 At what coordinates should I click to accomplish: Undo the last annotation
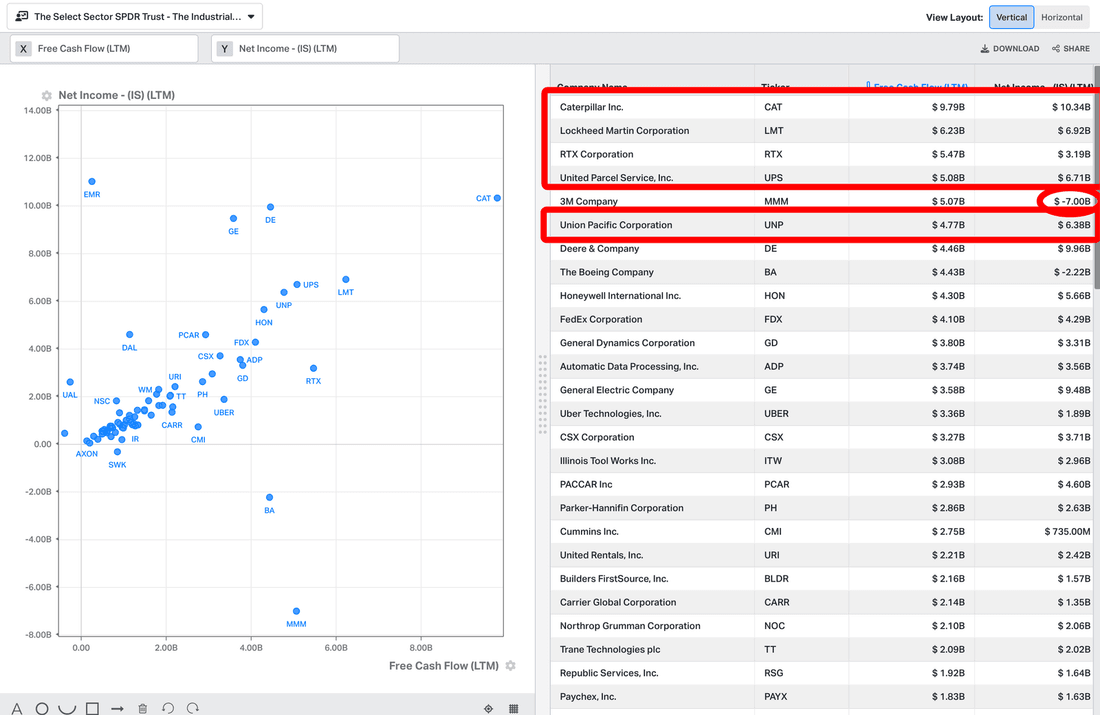click(168, 709)
